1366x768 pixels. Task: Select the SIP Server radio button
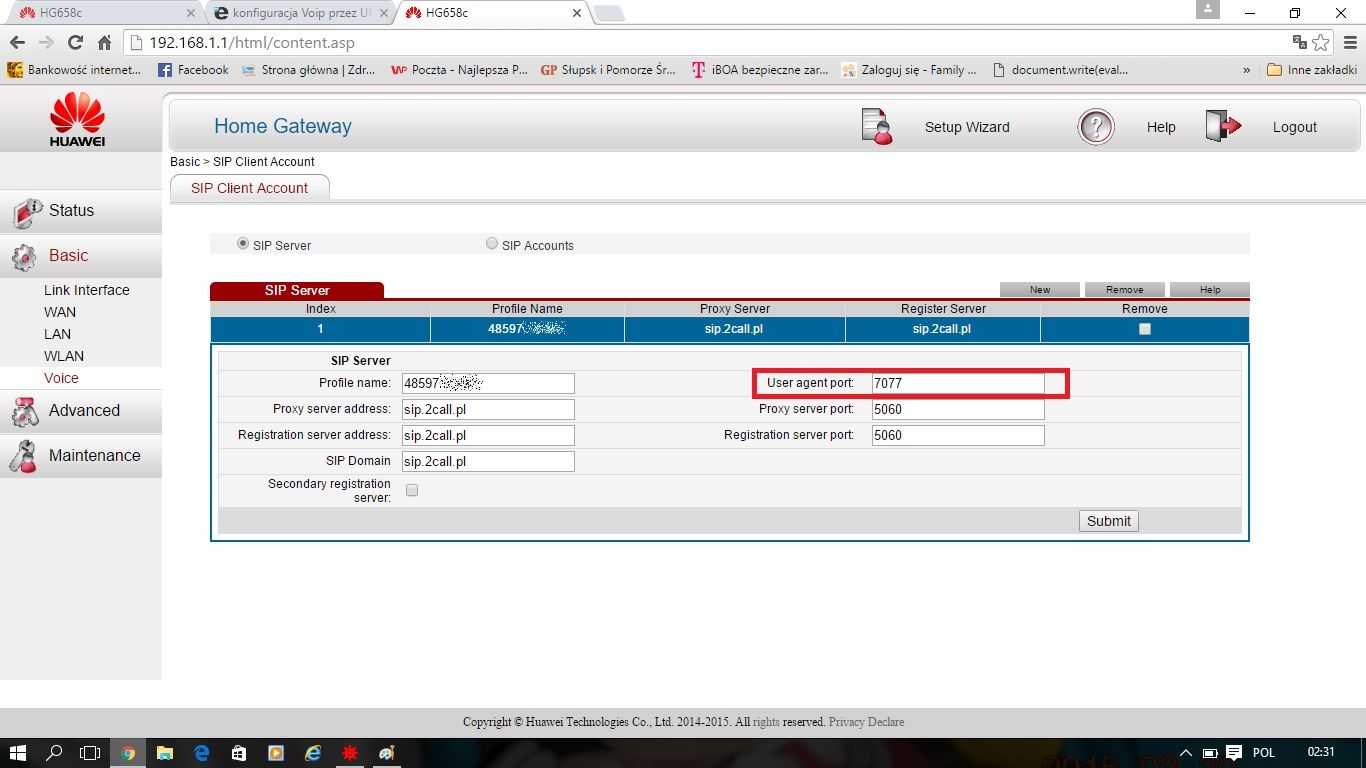point(242,244)
